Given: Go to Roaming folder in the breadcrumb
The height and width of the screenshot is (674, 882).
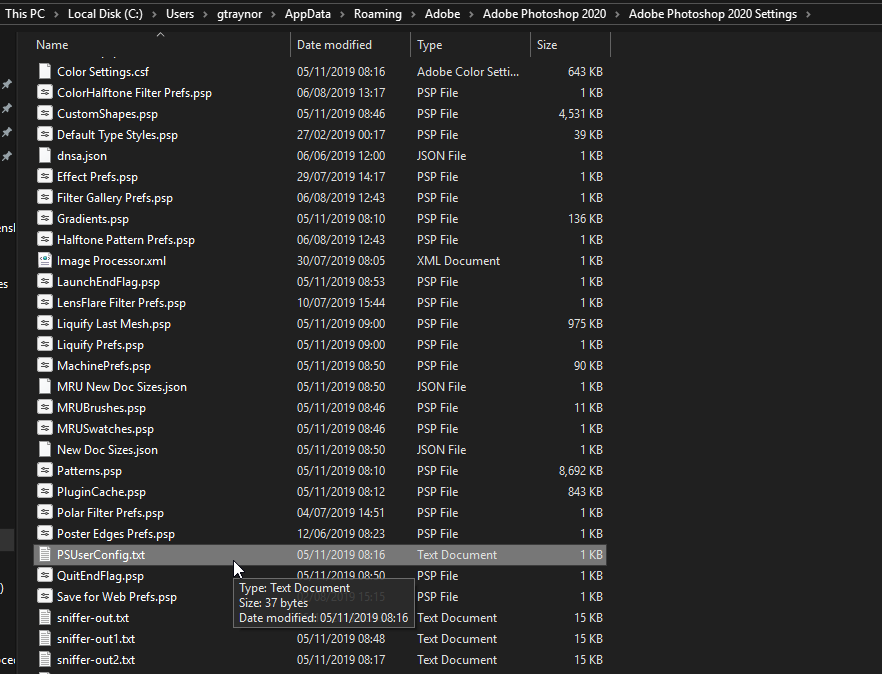Looking at the screenshot, I should pyautogui.click(x=378, y=14).
